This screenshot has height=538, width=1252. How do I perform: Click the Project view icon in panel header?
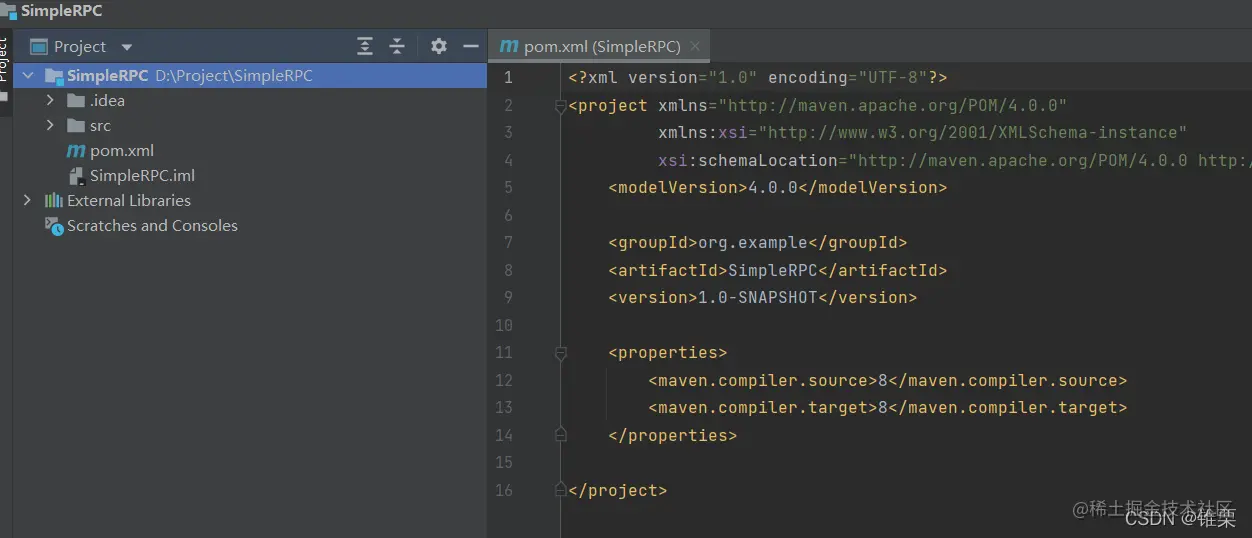click(39, 46)
